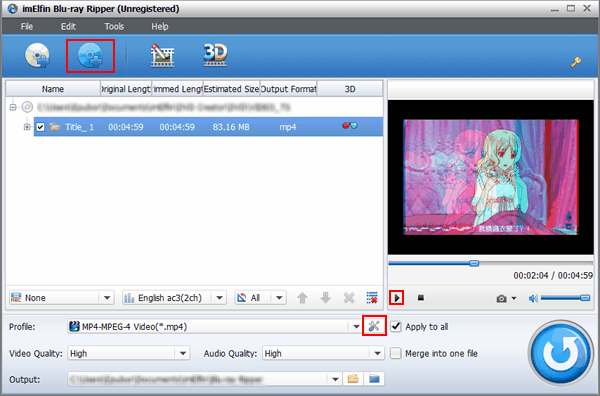
Task: Collapse the disc source tree node
Action: coord(13,107)
